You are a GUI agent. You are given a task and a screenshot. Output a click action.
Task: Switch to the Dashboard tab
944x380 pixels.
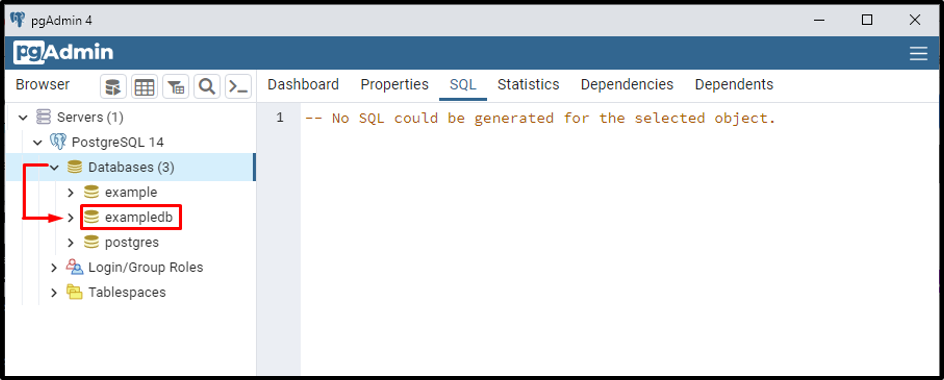pos(303,85)
